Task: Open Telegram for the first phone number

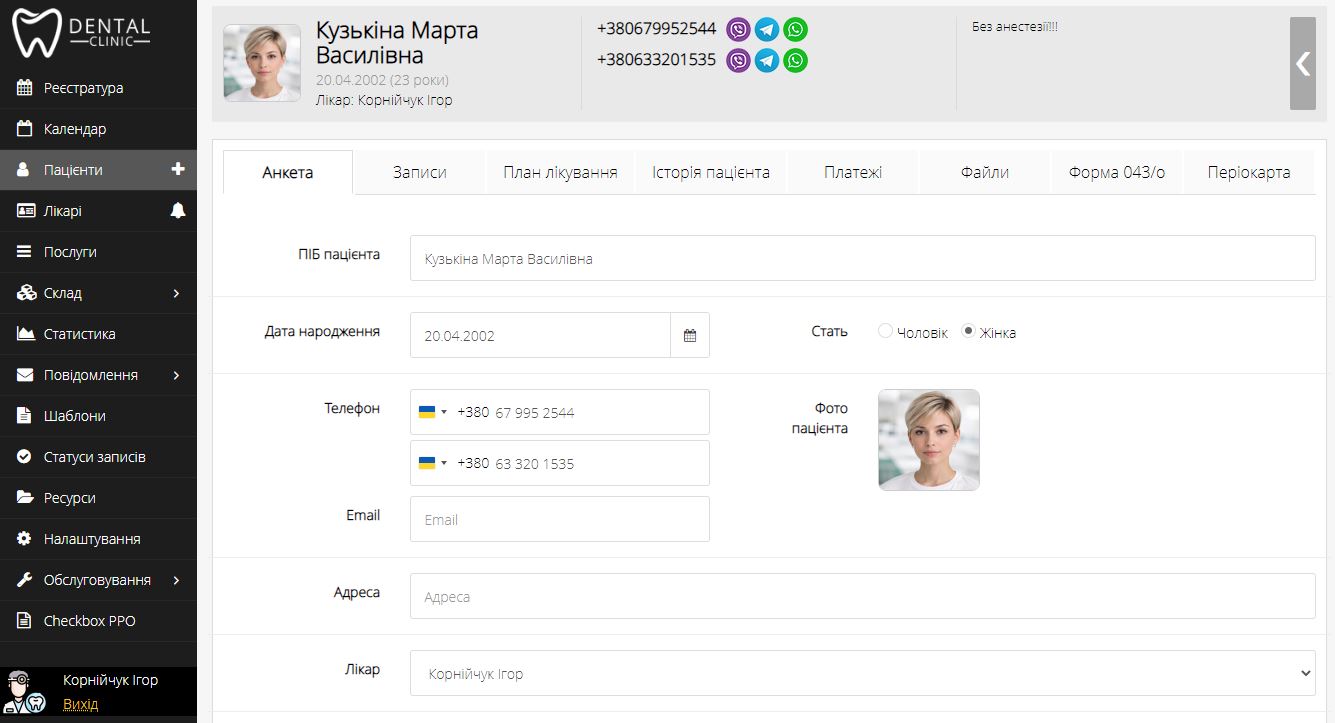Action: coord(767,29)
